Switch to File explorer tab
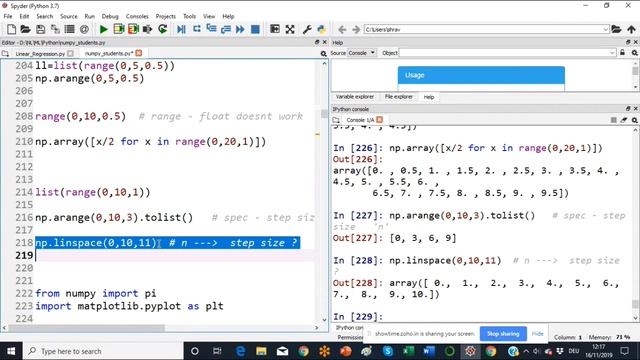Screen dimensions: 640x360 (398, 97)
